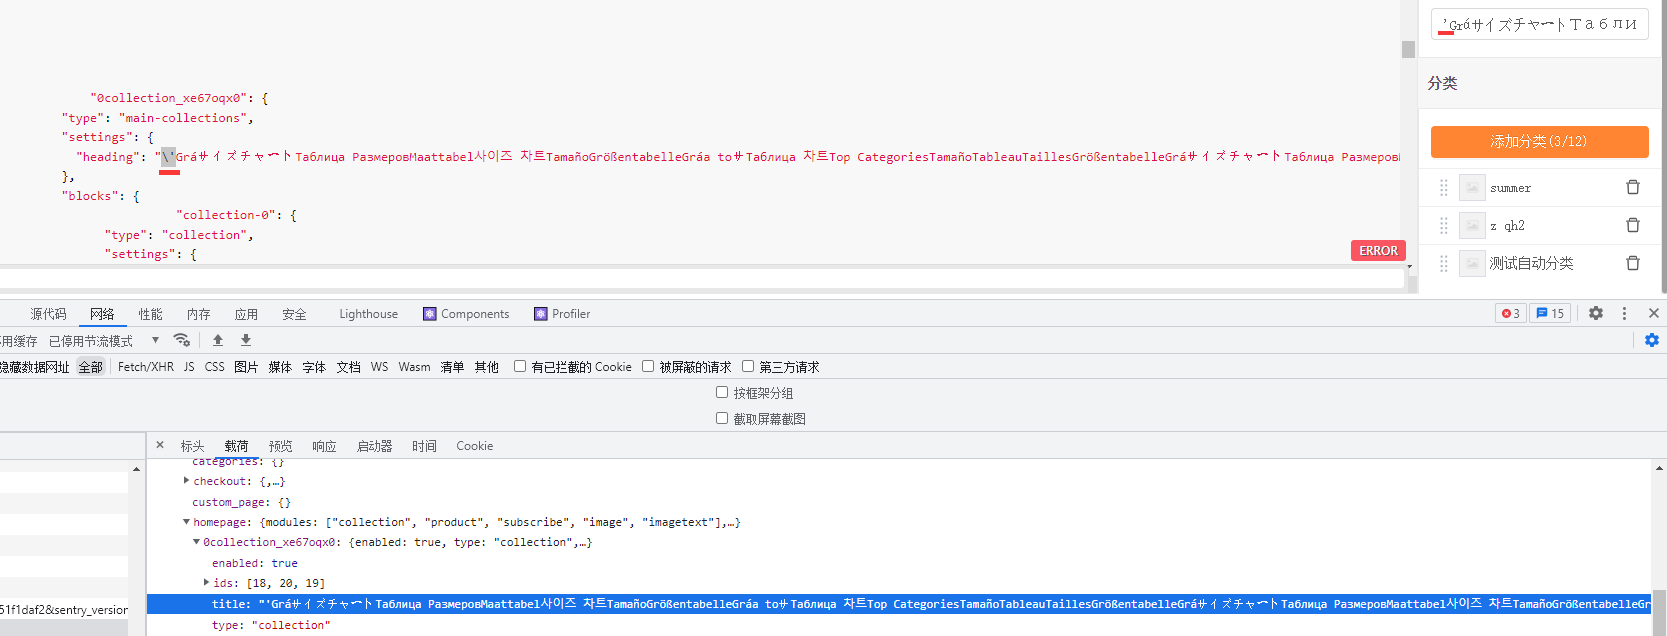Switch to Lighthouse tab
The width and height of the screenshot is (1667, 636).
[x=368, y=314]
